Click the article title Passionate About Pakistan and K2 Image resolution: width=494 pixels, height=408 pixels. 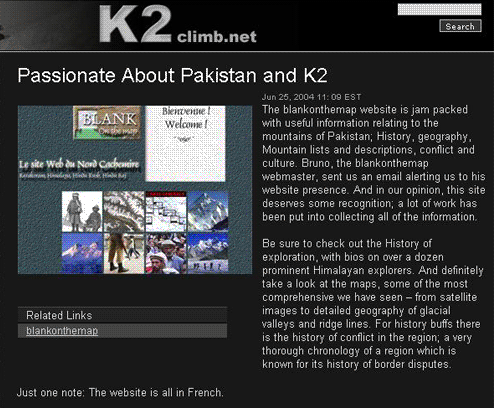pyautogui.click(x=172, y=75)
